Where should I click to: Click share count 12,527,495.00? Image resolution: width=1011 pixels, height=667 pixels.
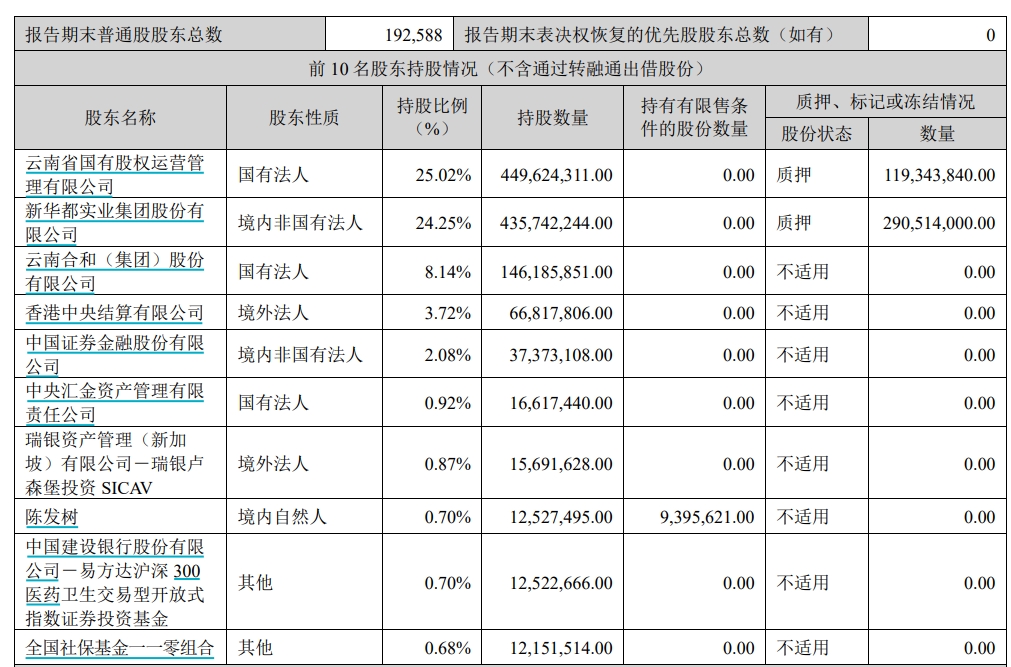(561, 517)
